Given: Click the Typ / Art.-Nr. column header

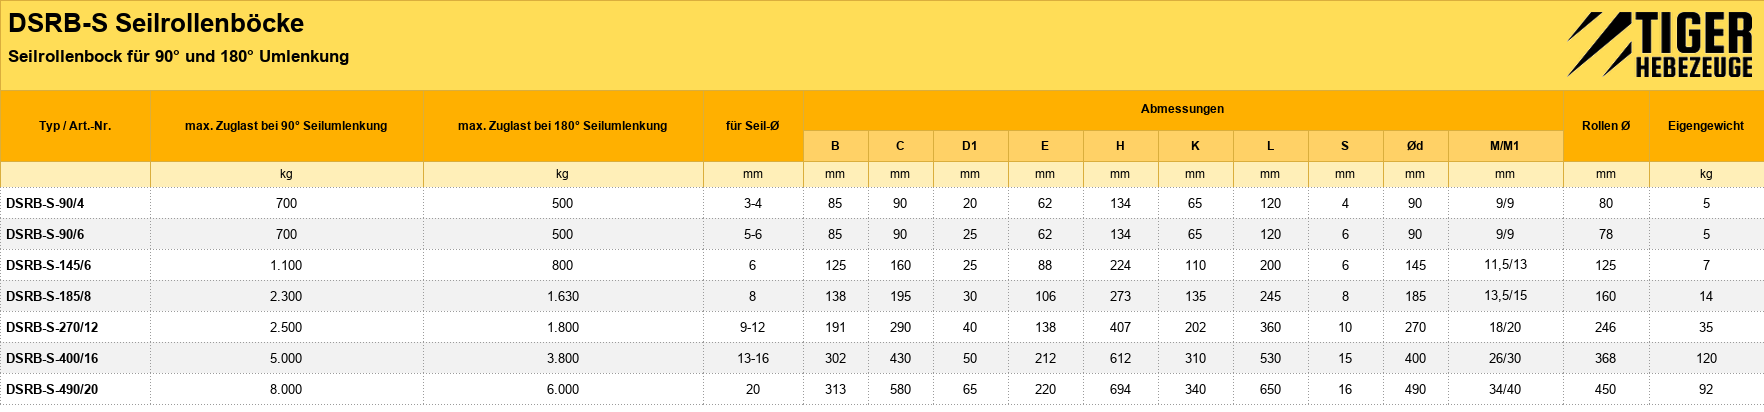Looking at the screenshot, I should [75, 126].
